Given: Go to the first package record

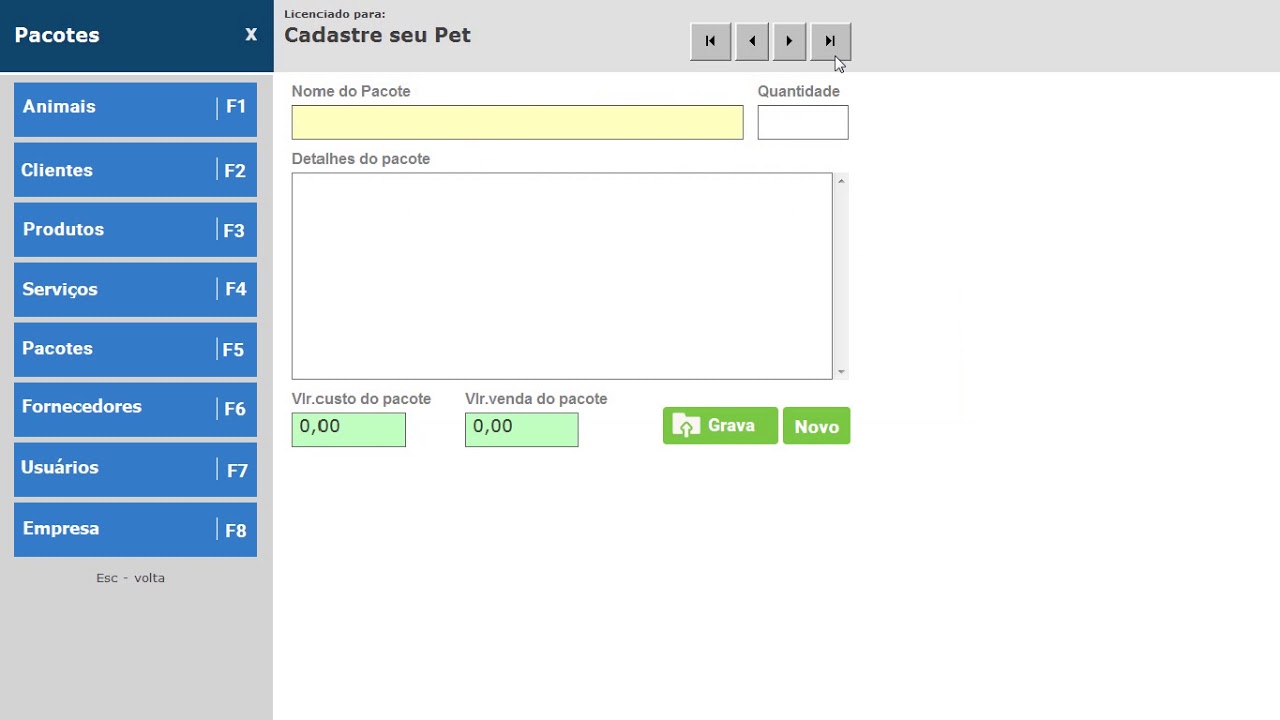Looking at the screenshot, I should [x=710, y=41].
